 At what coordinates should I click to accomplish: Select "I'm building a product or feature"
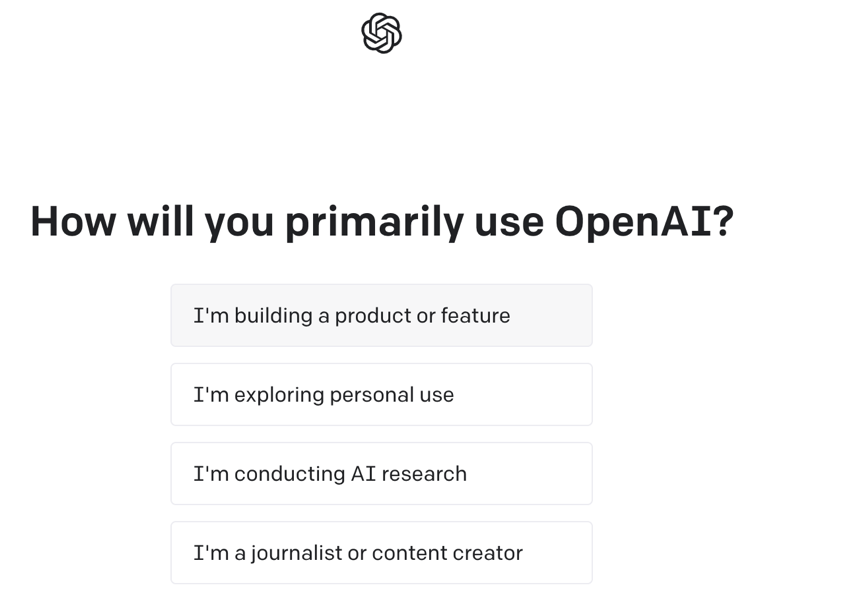[381, 315]
